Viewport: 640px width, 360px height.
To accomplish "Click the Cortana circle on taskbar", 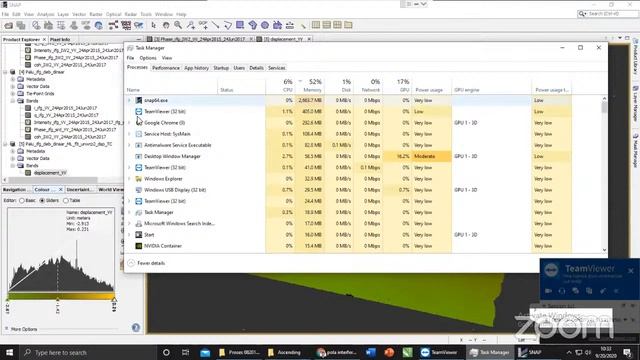I will [x=166, y=352].
